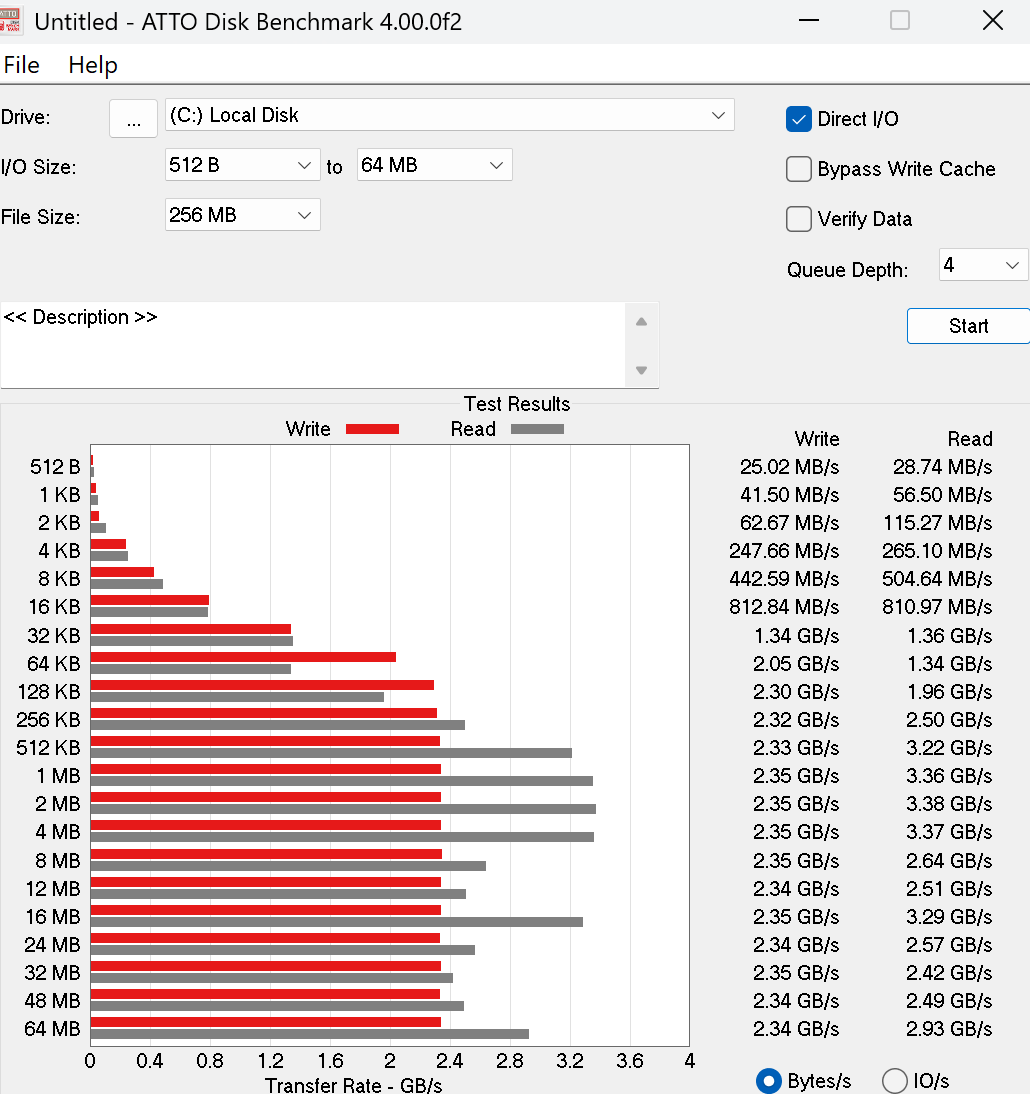Click the gray Read legend swatch
This screenshot has width=1030, height=1094.
[537, 429]
